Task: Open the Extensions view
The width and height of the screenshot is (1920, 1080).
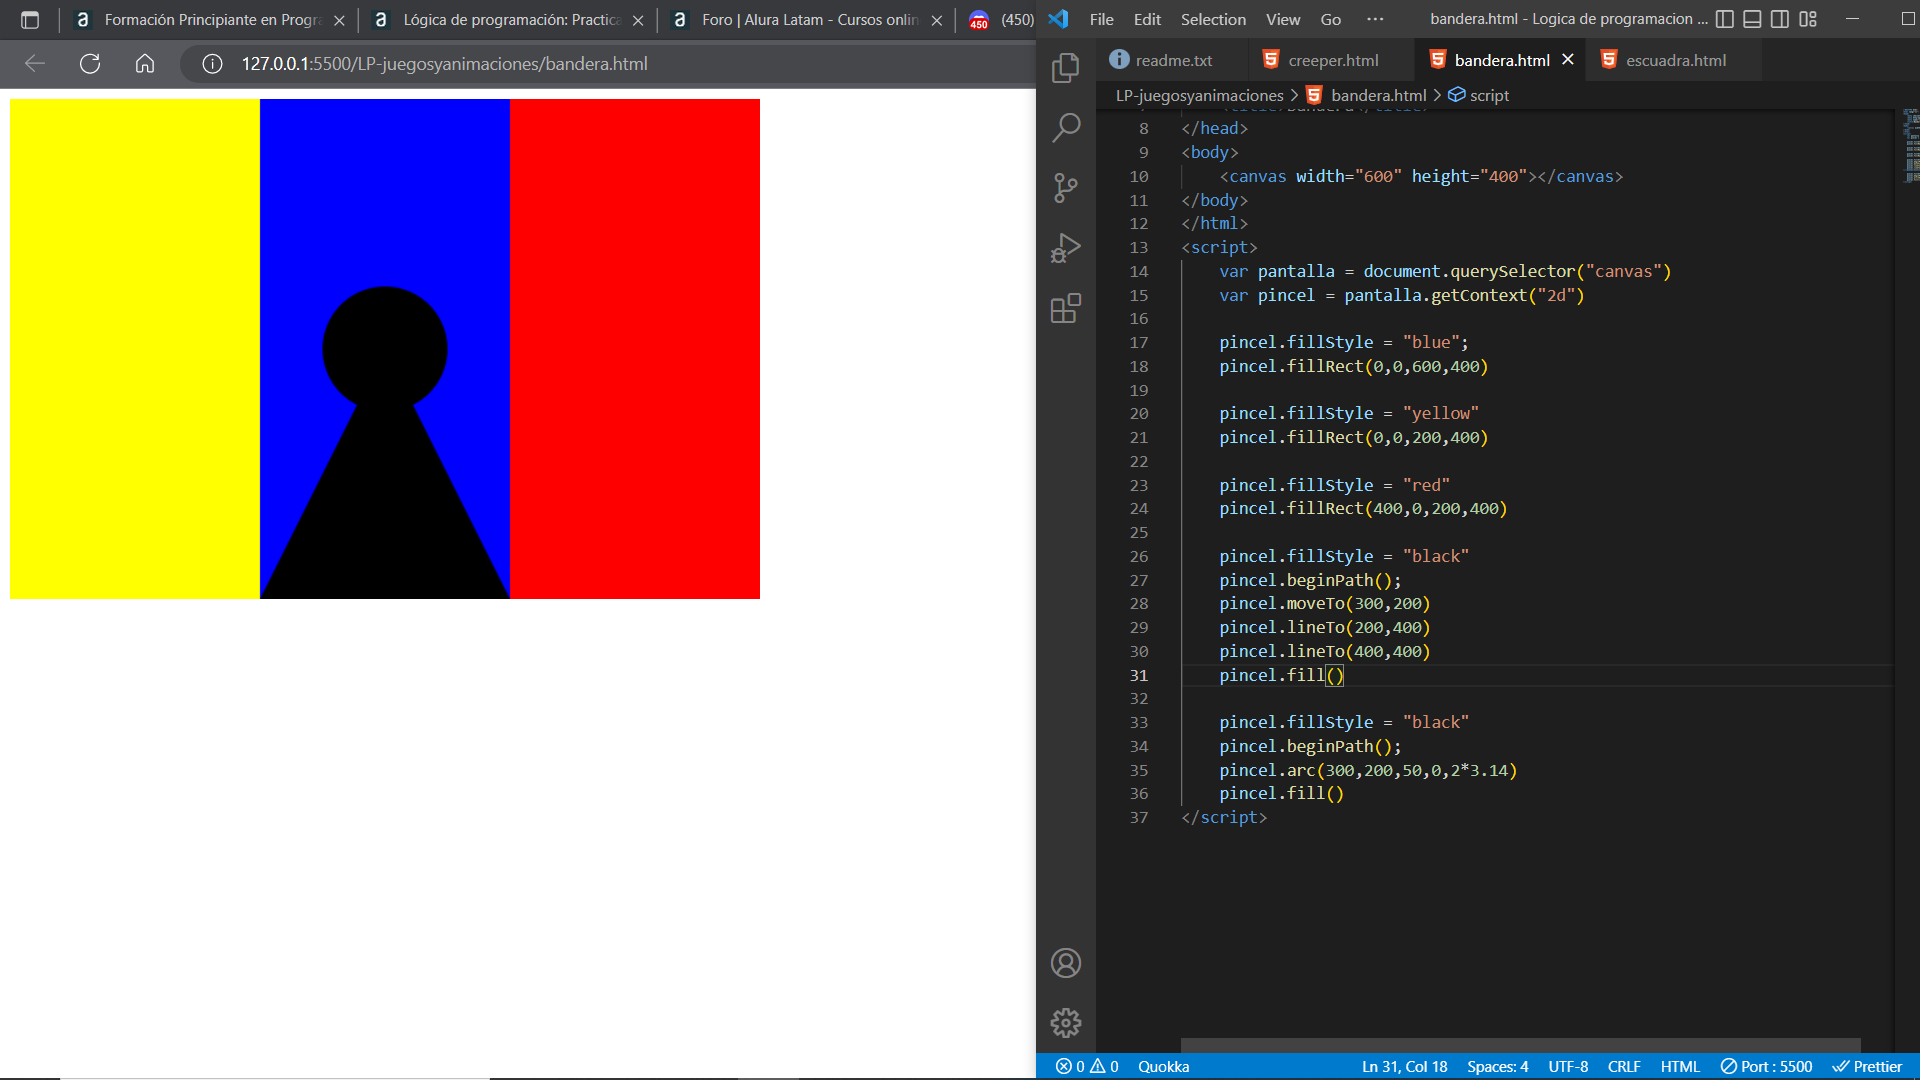Action: pos(1066,308)
